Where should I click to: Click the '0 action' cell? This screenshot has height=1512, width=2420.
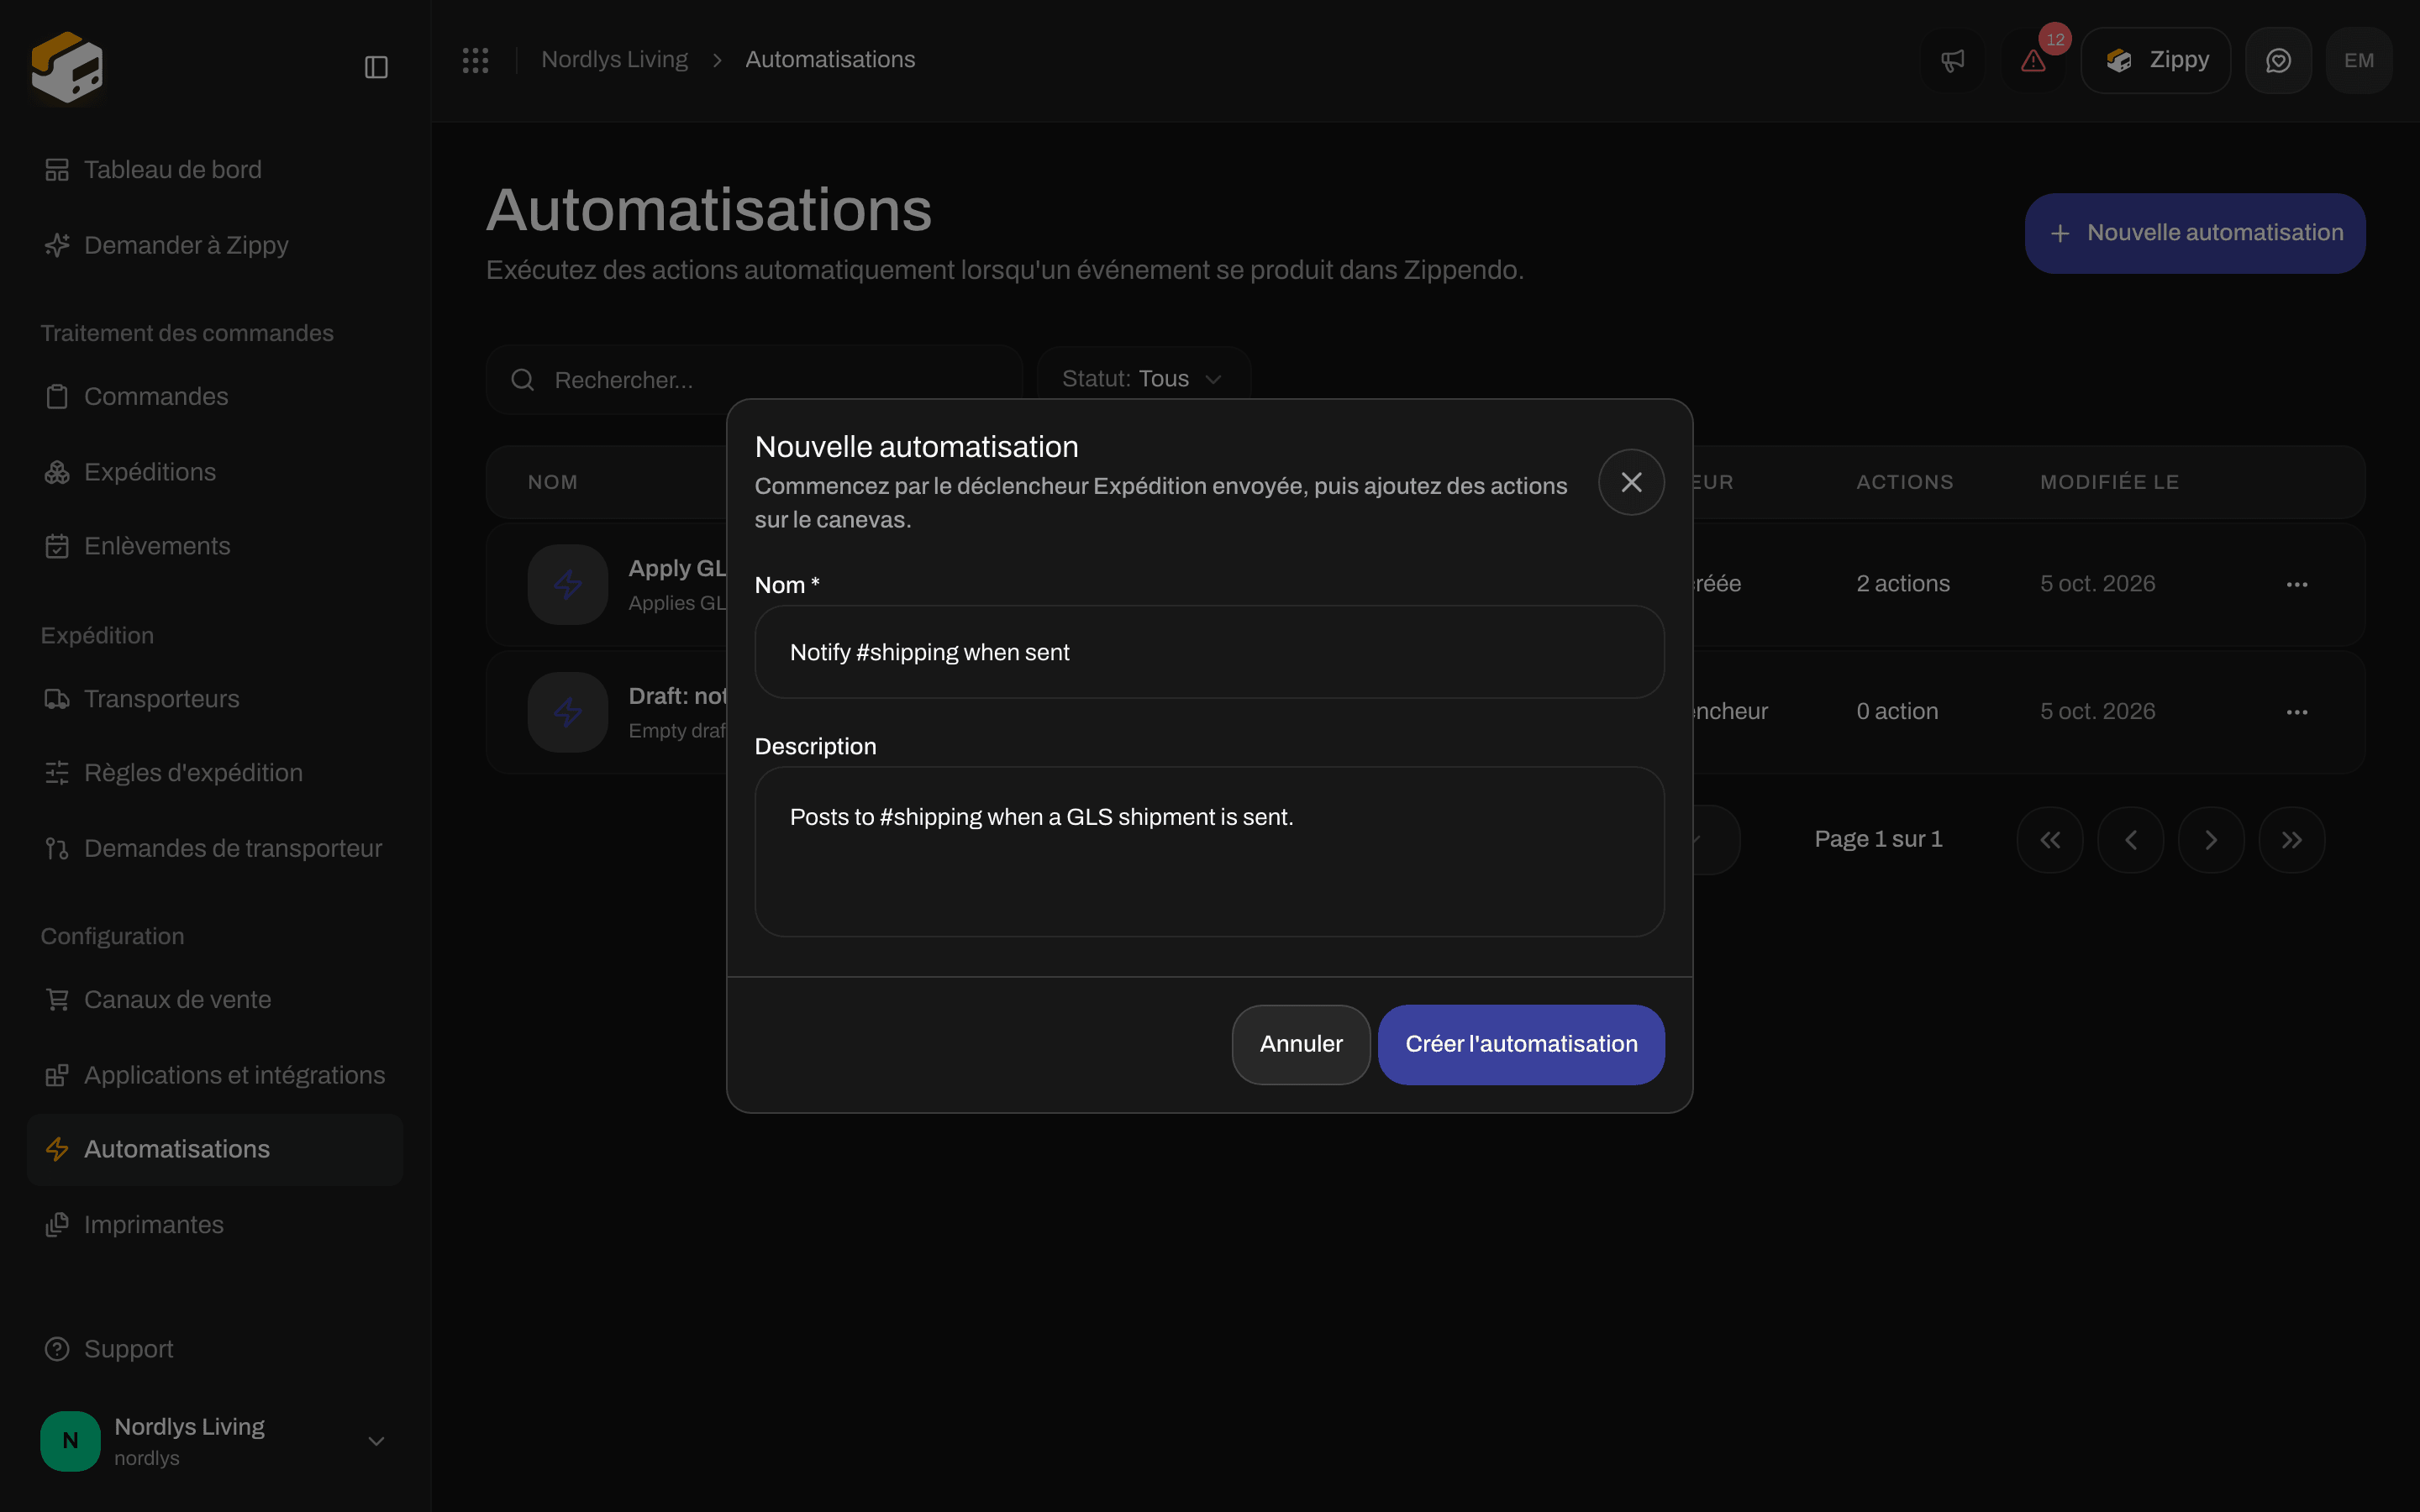pyautogui.click(x=1897, y=712)
